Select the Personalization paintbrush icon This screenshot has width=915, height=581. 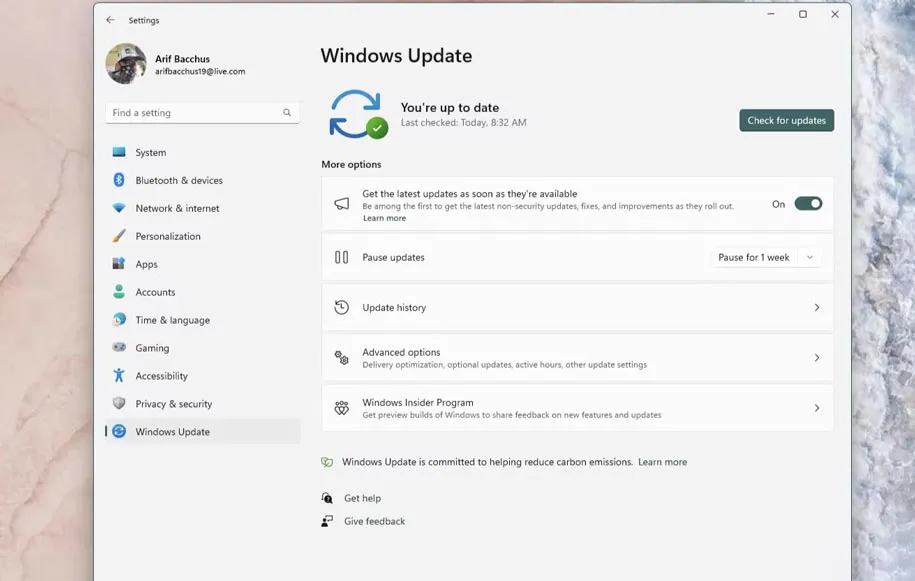119,236
